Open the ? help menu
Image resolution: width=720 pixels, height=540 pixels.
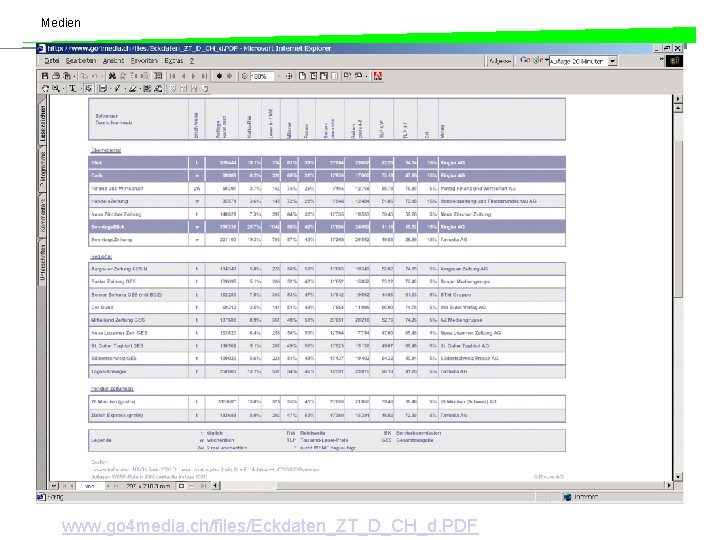tap(192, 61)
